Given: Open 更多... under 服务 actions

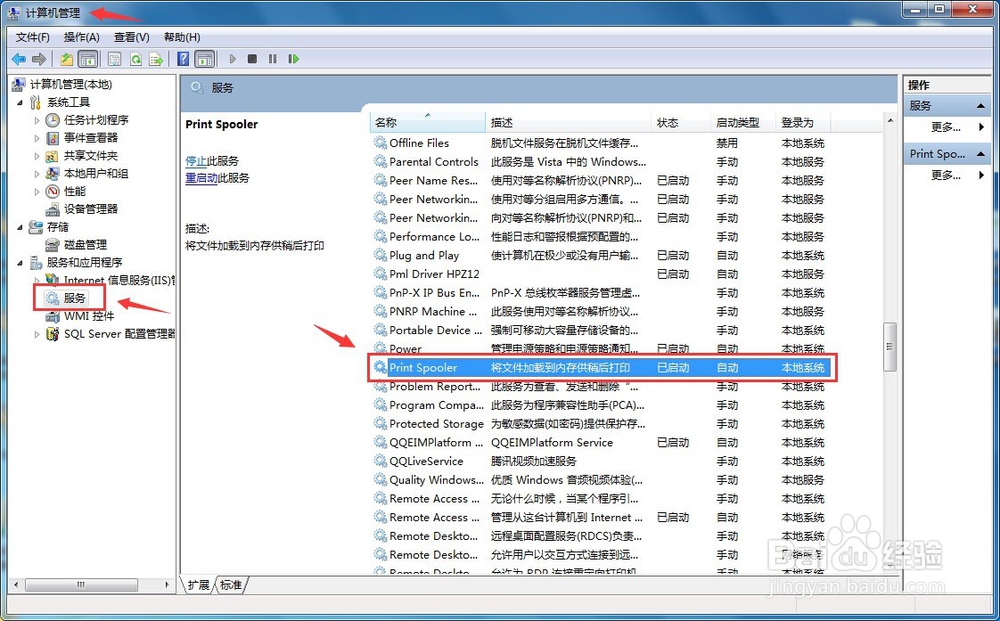Looking at the screenshot, I should point(946,127).
